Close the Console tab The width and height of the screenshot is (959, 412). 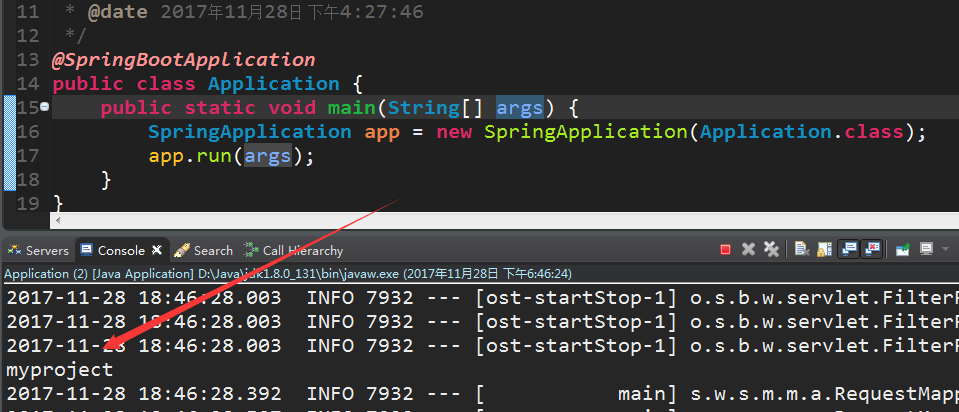tap(157, 249)
